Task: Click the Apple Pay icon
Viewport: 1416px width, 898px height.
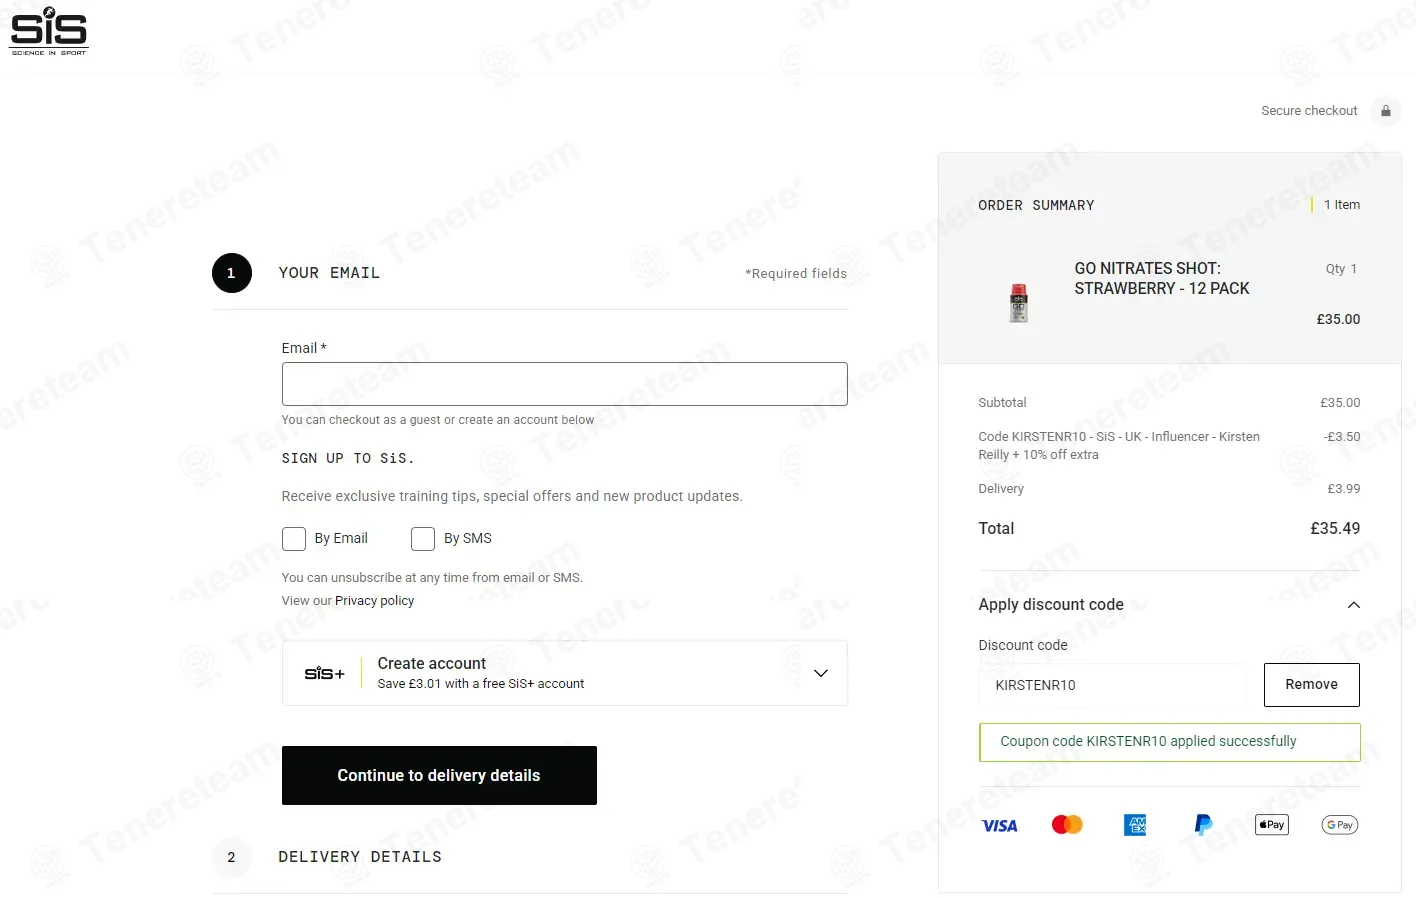Action: pyautogui.click(x=1271, y=825)
